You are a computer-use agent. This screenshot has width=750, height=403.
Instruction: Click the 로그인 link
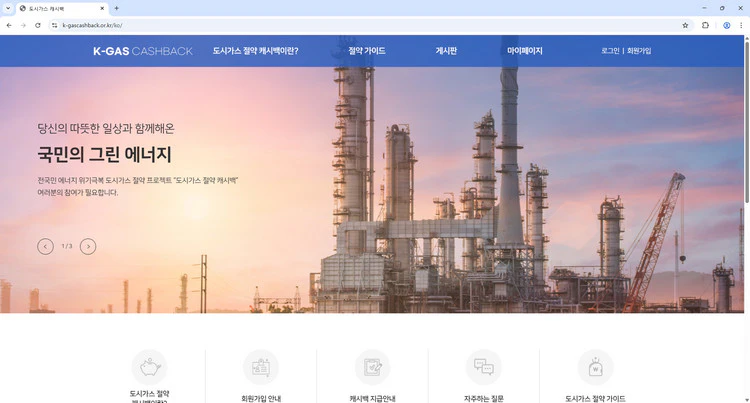click(x=610, y=51)
